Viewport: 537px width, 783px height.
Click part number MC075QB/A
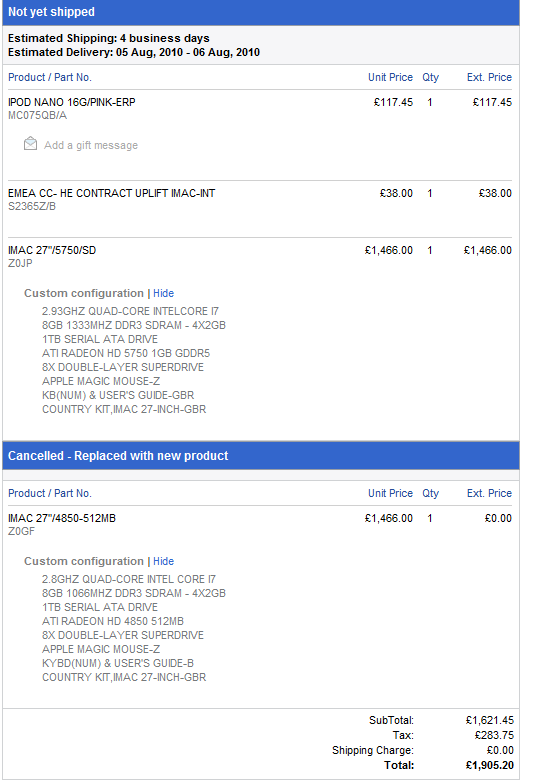(x=37, y=115)
